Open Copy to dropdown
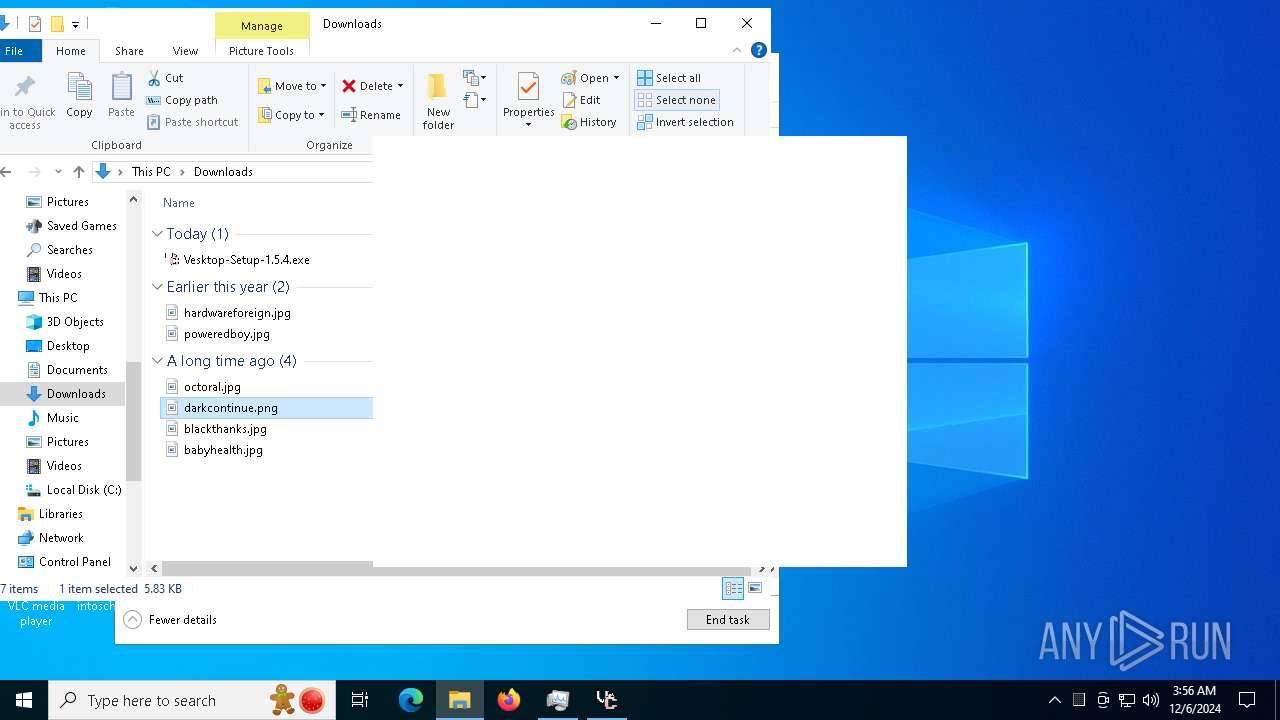The width and height of the screenshot is (1280, 720). pyautogui.click(x=291, y=115)
